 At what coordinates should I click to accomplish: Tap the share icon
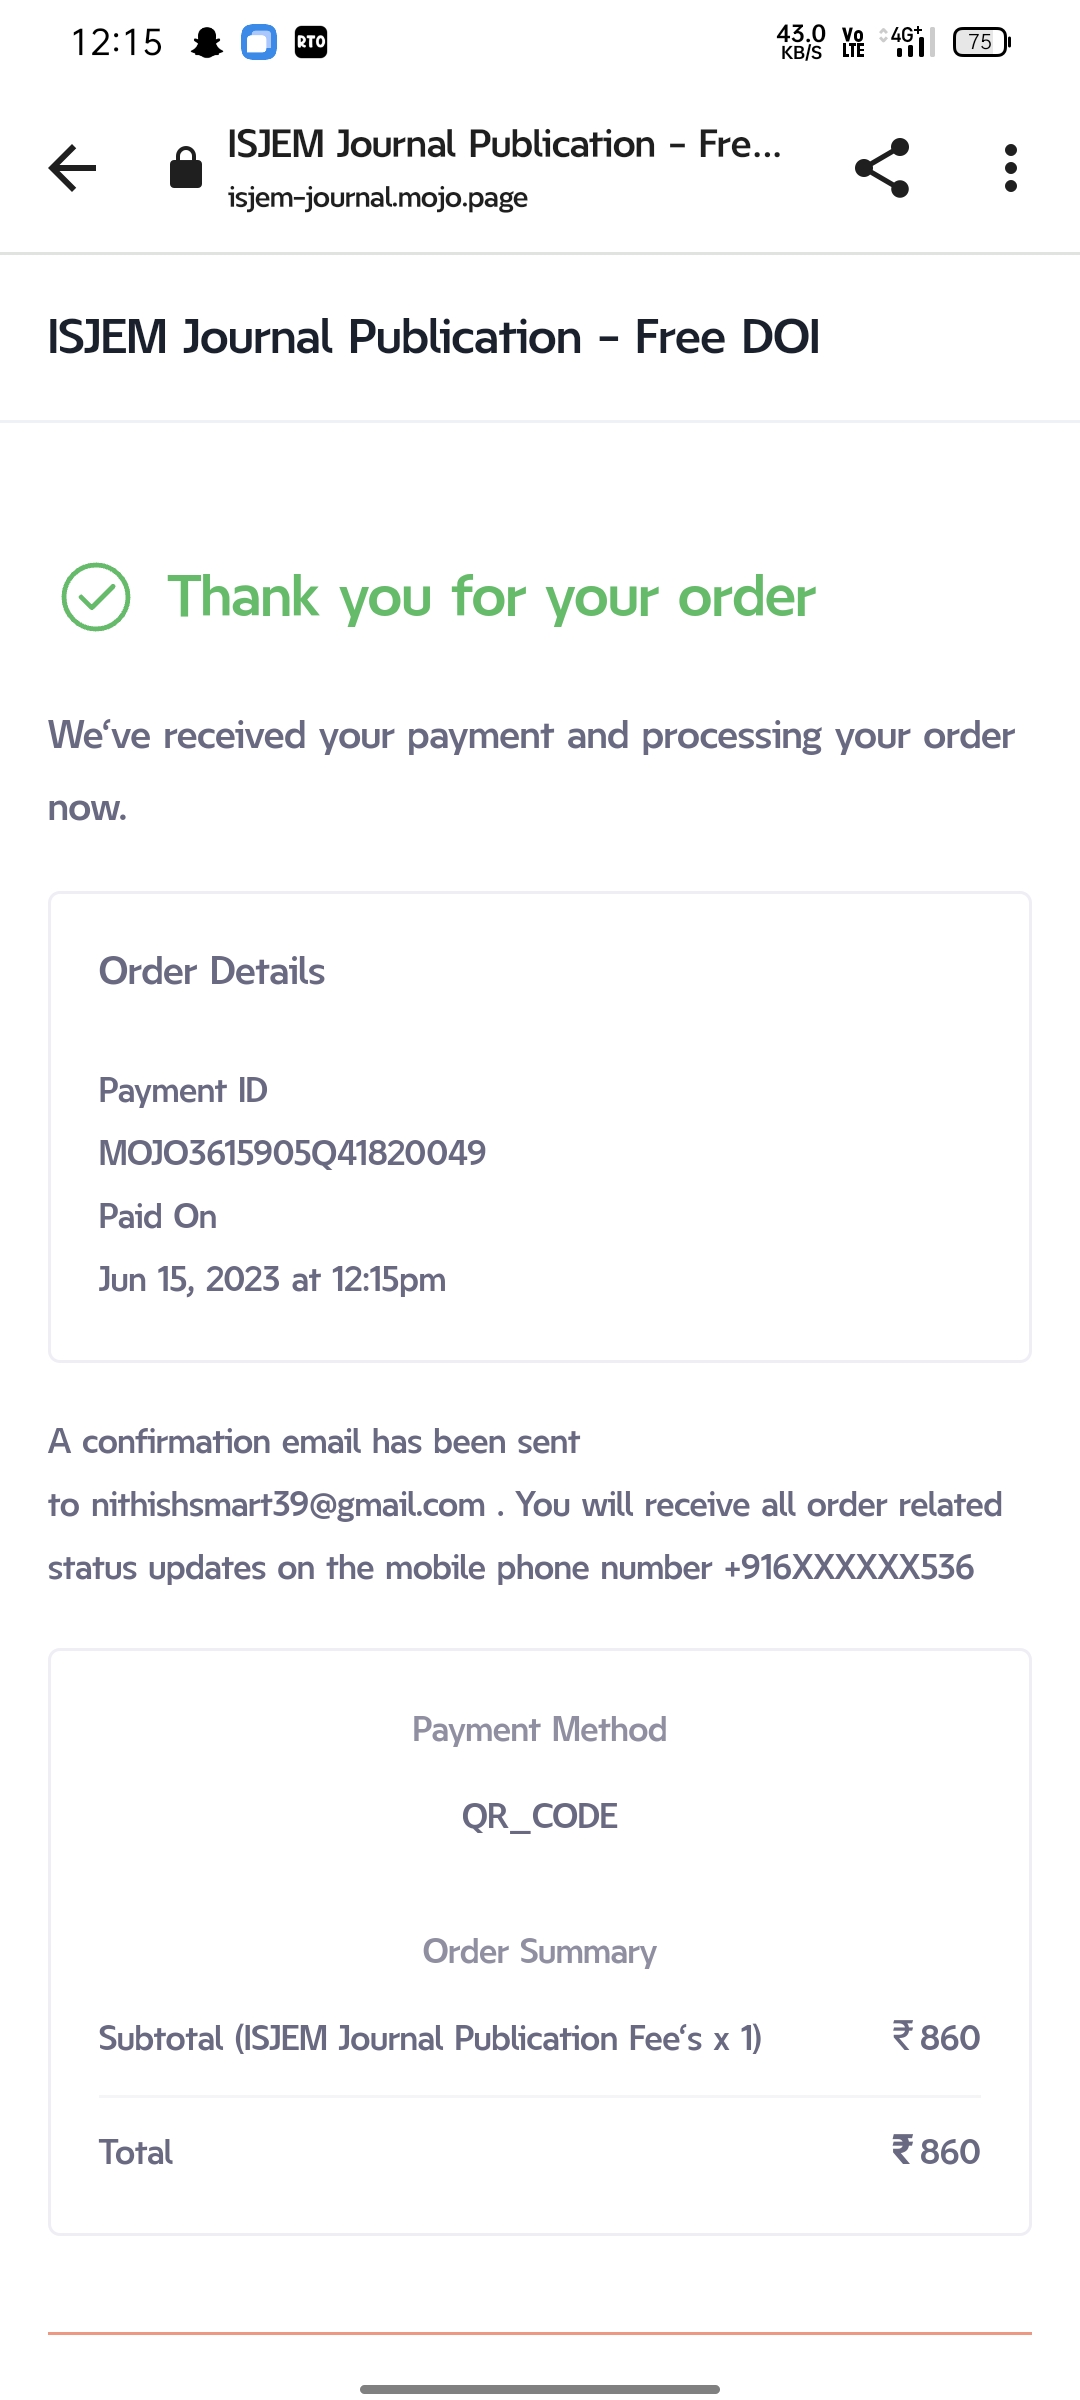[882, 167]
